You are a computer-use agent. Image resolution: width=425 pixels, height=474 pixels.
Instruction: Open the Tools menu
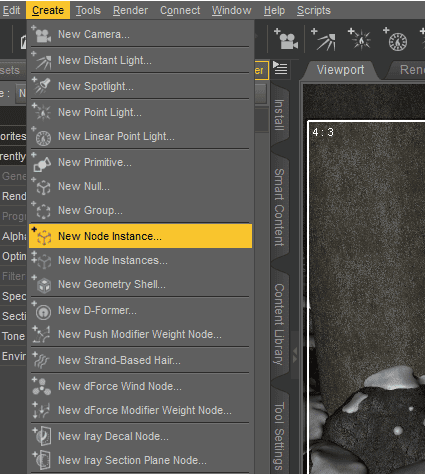[x=88, y=10]
